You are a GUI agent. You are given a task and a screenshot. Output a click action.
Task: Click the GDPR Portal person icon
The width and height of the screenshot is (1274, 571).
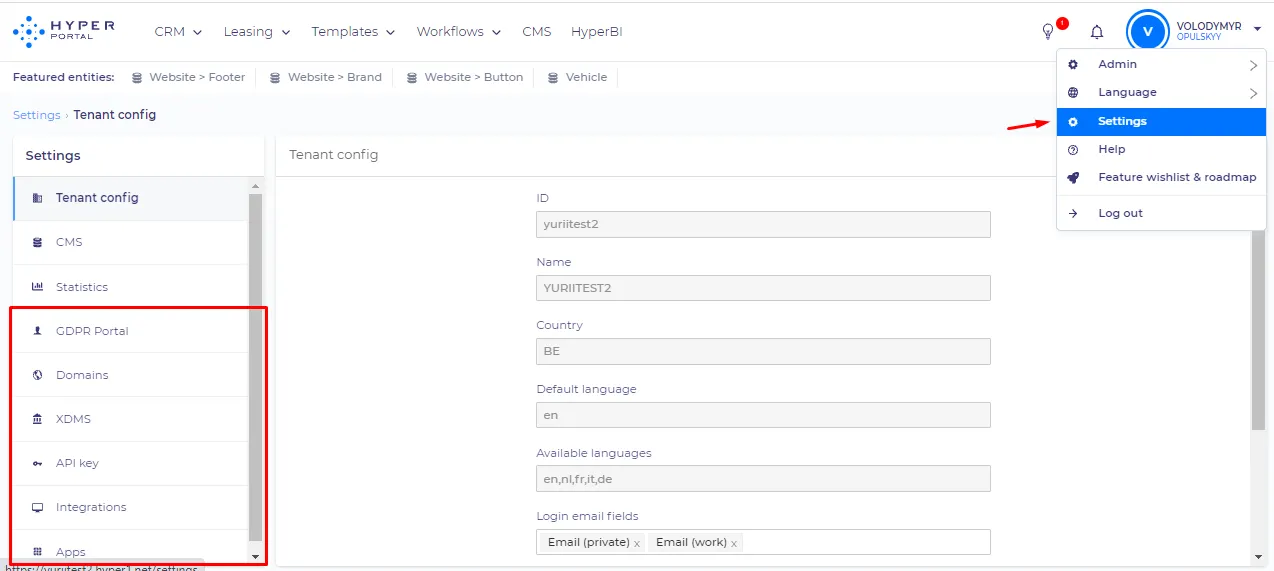[38, 331]
